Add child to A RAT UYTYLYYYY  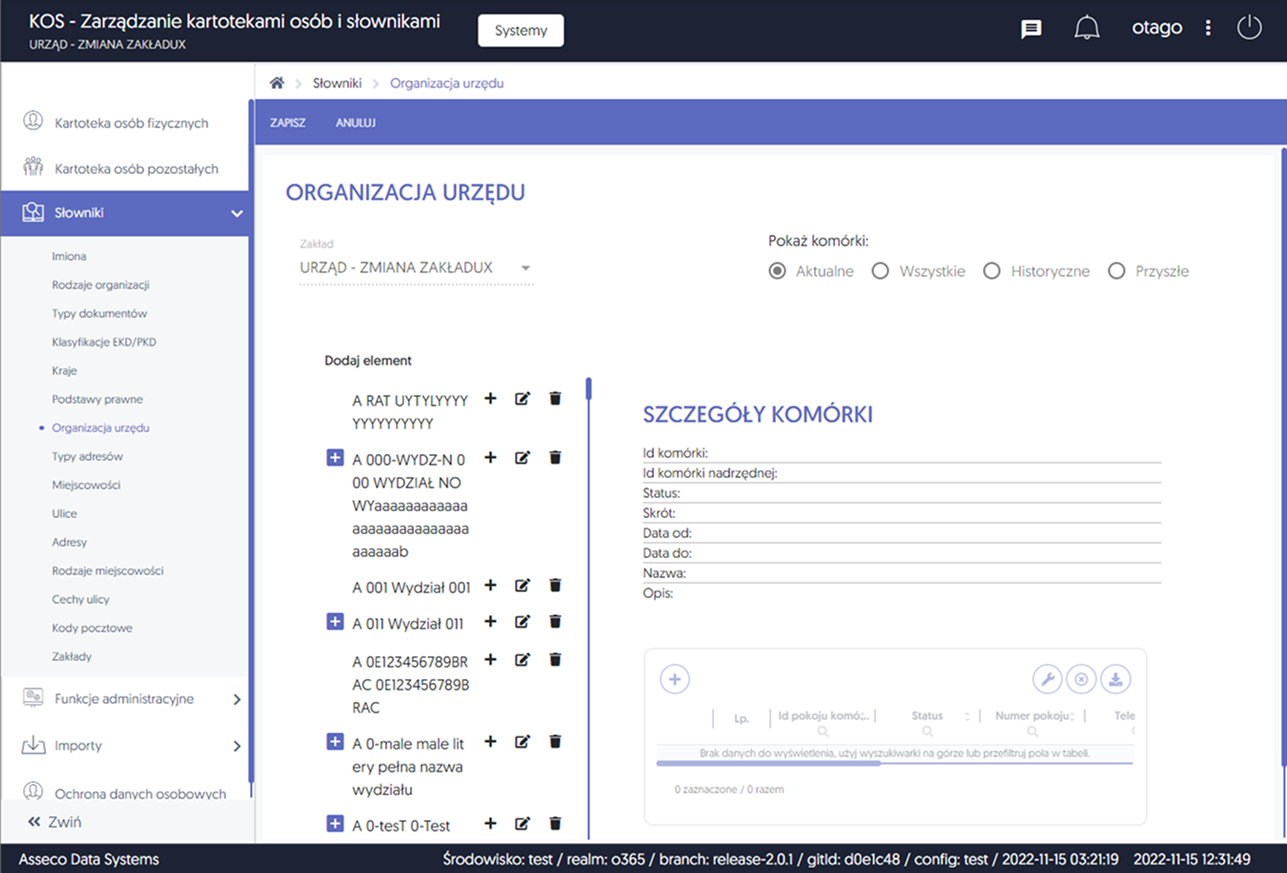pos(490,398)
